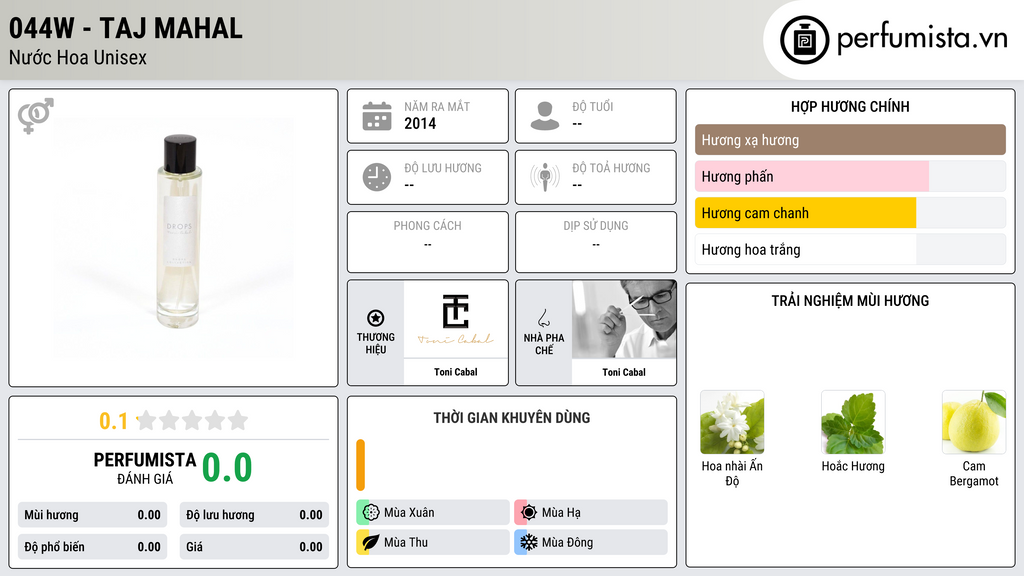Click the perfumista.vn site name
Image resolution: width=1024 pixels, height=576 pixels.
(922, 39)
